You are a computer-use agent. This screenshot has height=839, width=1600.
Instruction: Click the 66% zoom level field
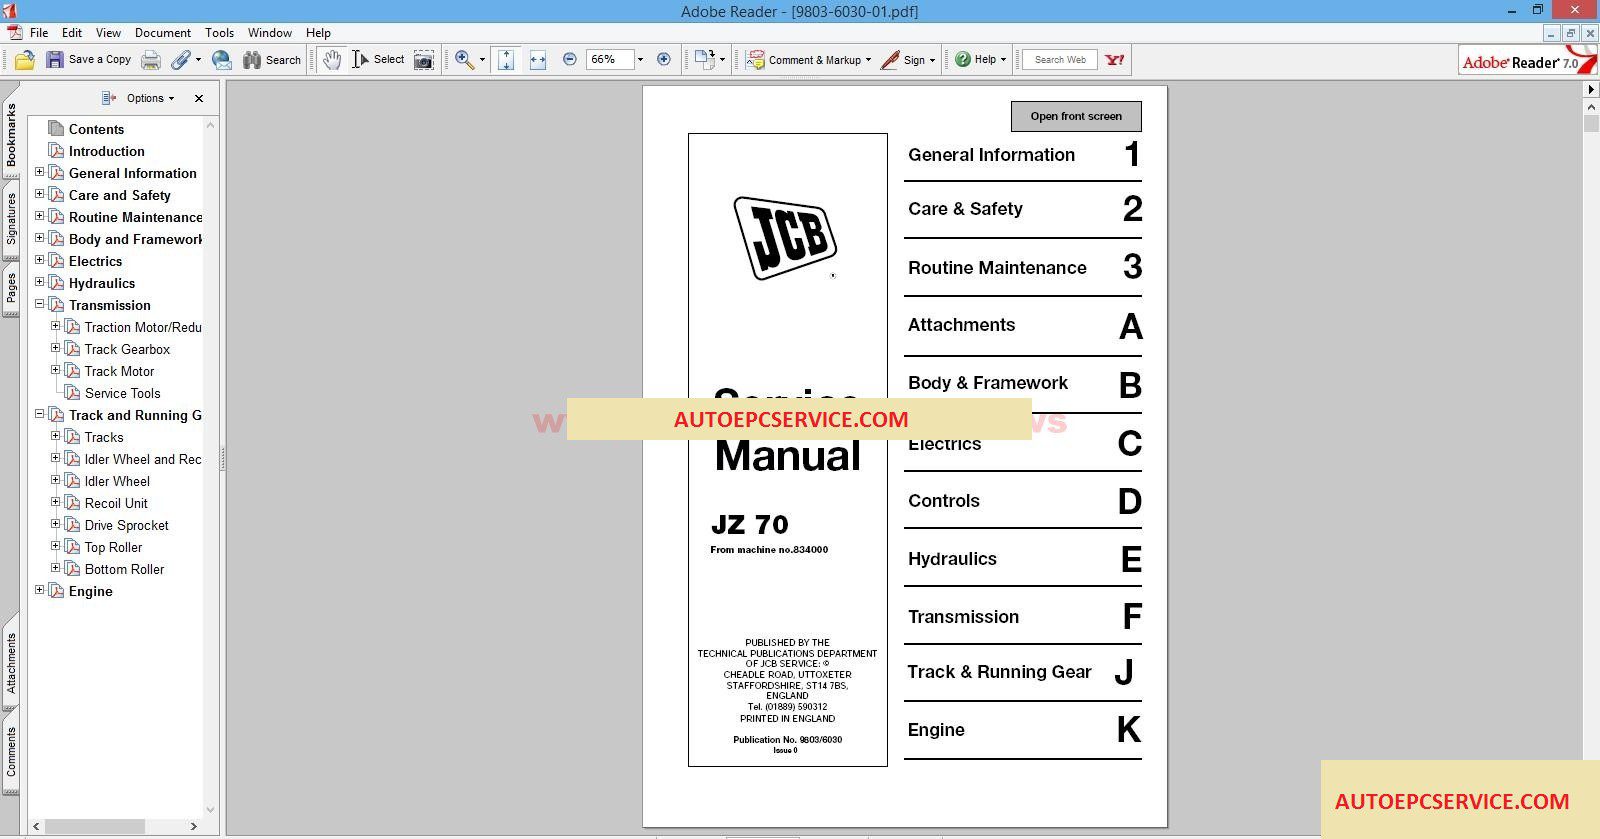pyautogui.click(x=610, y=59)
